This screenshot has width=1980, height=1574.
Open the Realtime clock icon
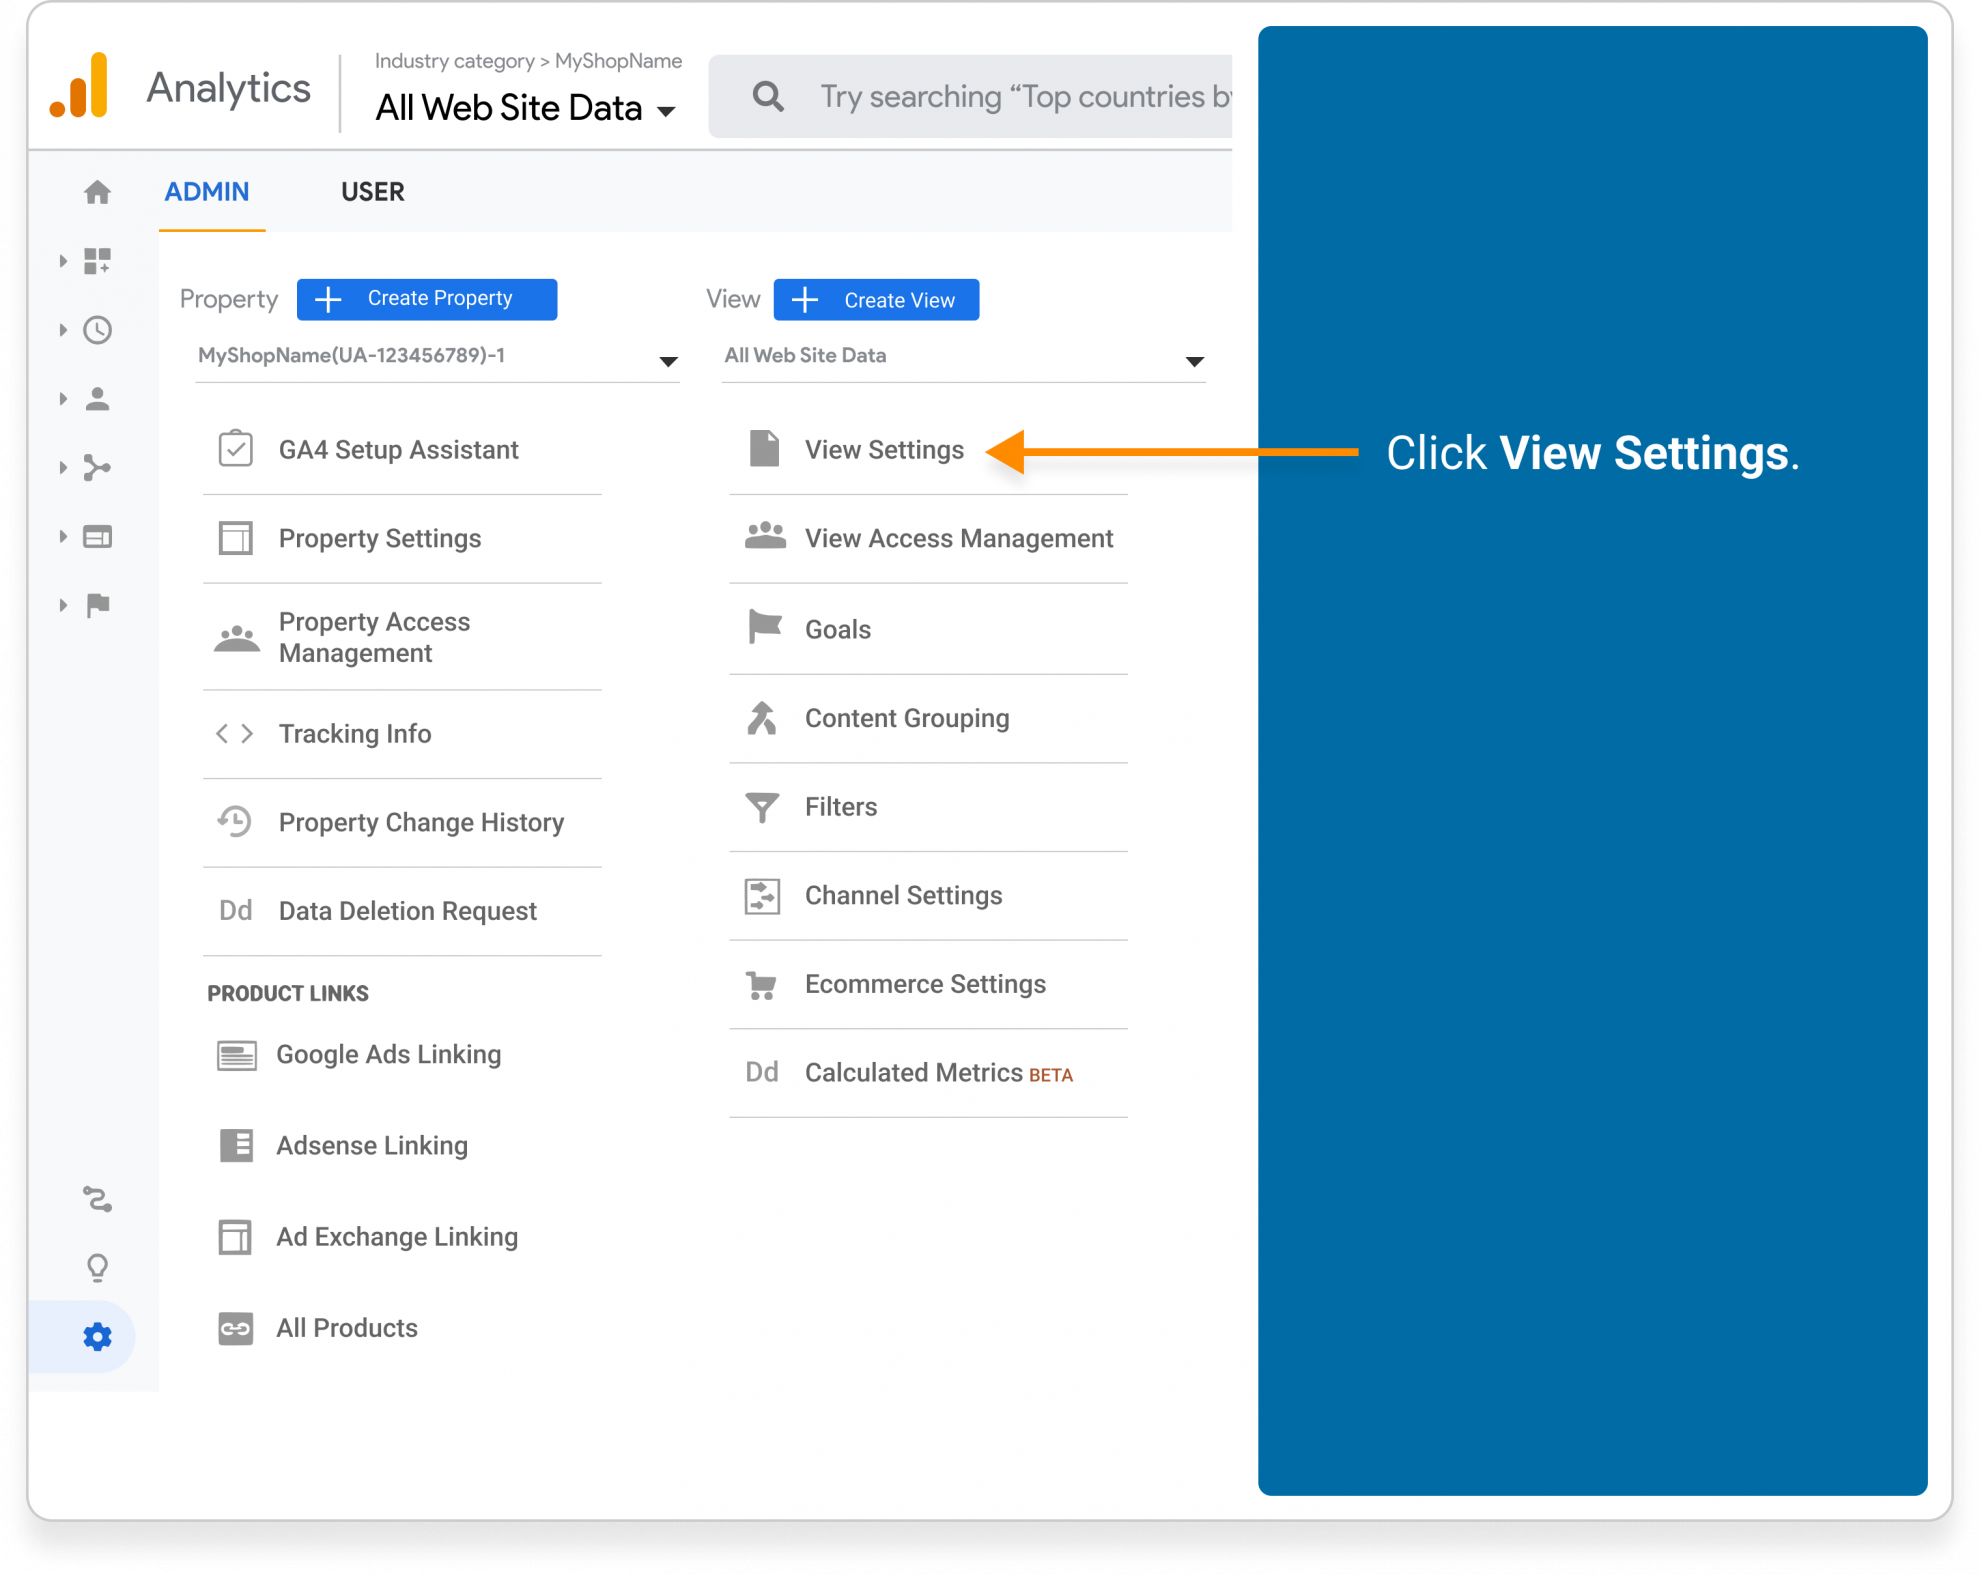coord(97,330)
